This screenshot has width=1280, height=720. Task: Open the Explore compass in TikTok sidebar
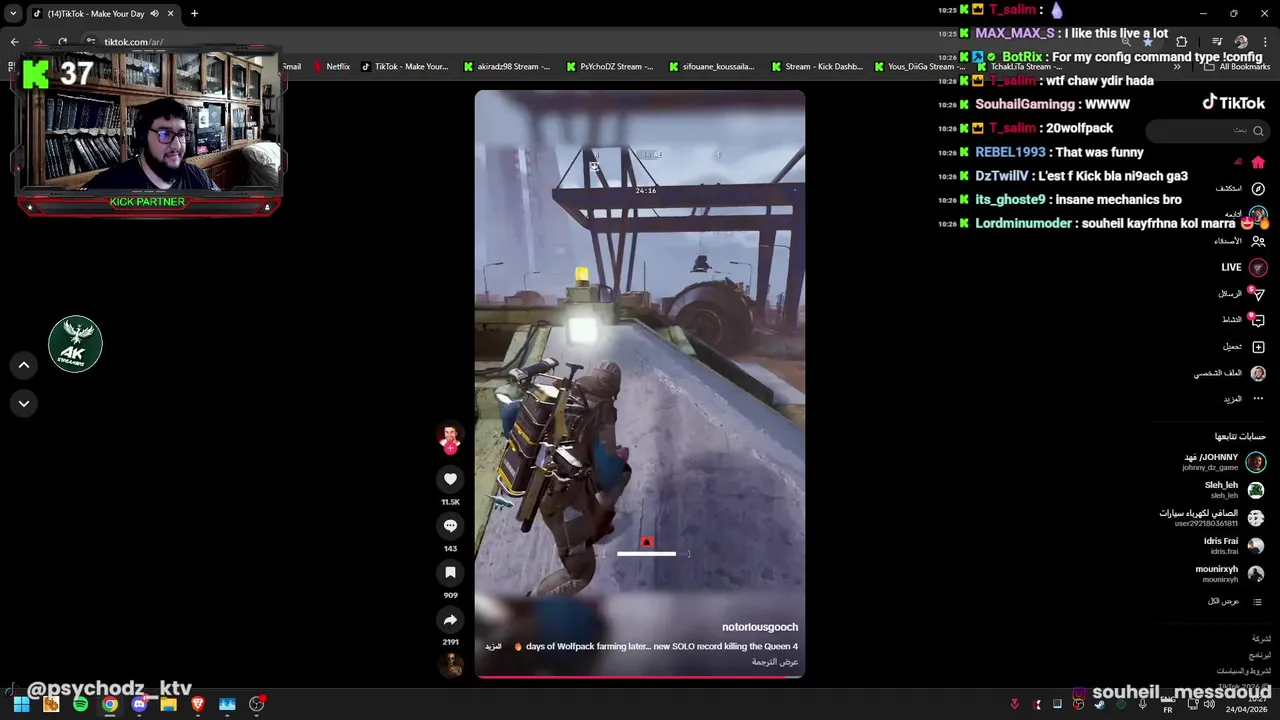1258,188
